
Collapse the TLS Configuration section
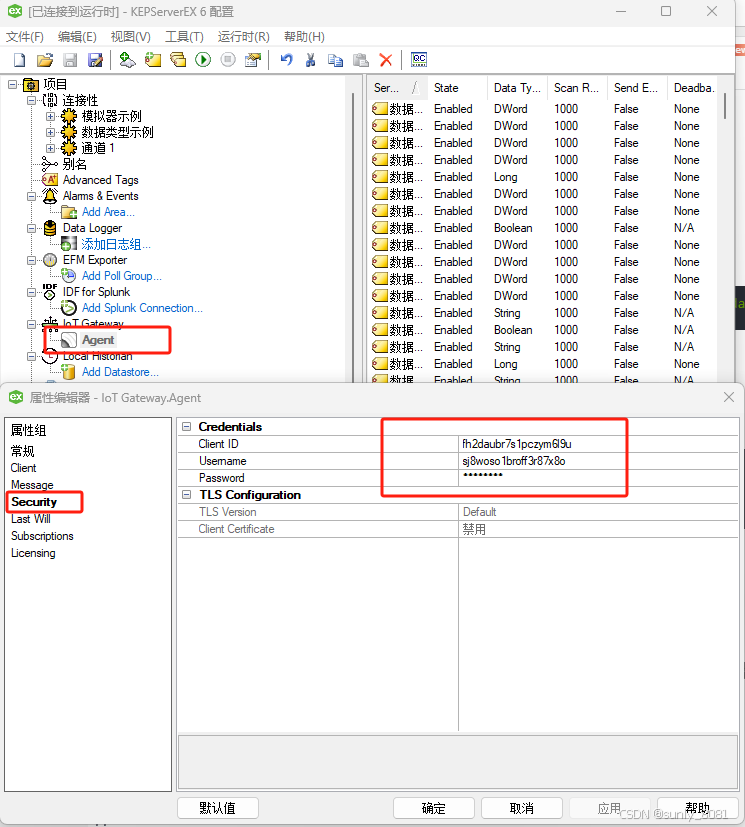[186, 495]
